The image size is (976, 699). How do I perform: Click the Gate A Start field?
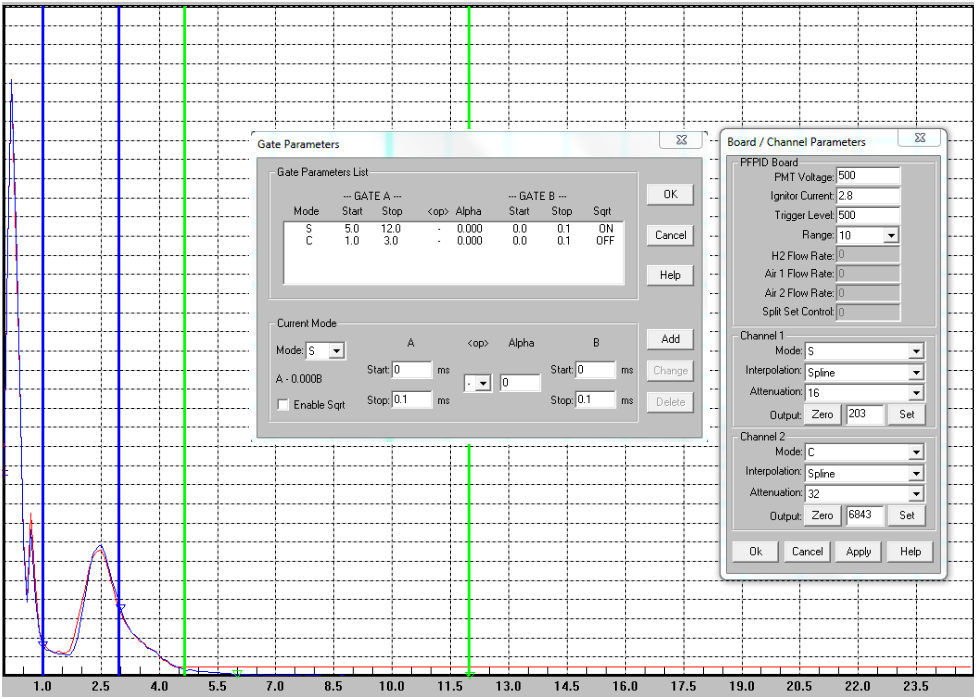(411, 370)
